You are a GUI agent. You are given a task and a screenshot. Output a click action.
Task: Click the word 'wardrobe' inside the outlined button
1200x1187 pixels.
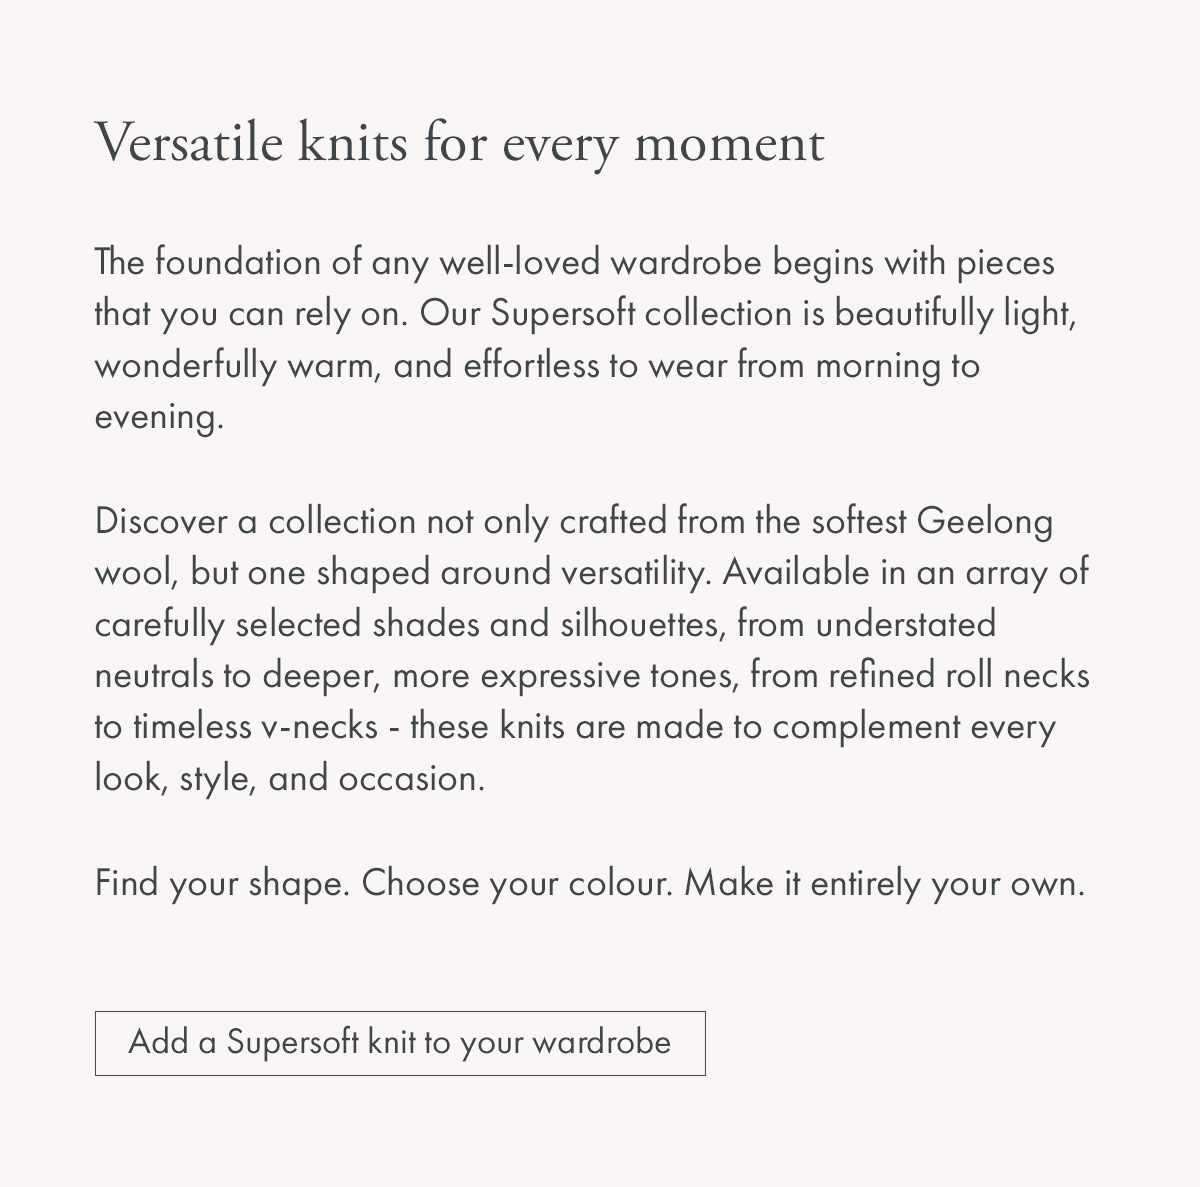(x=602, y=1042)
